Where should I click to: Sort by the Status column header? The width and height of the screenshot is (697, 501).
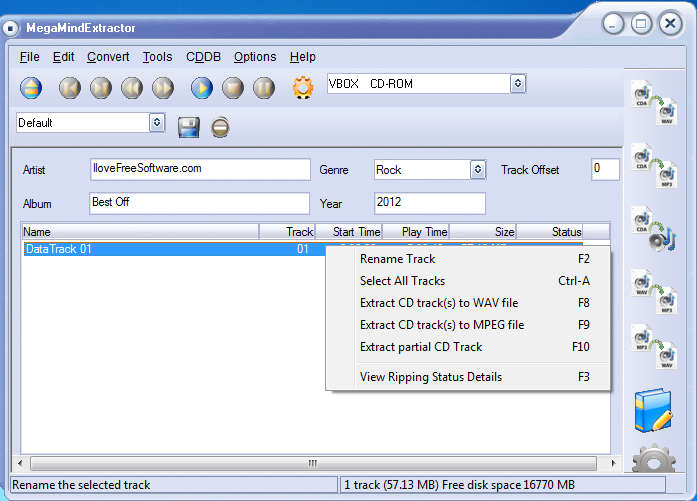tap(549, 232)
